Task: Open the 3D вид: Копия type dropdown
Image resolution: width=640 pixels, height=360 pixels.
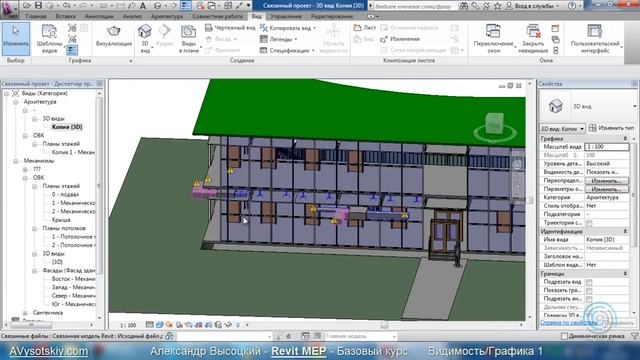Action: click(562, 129)
